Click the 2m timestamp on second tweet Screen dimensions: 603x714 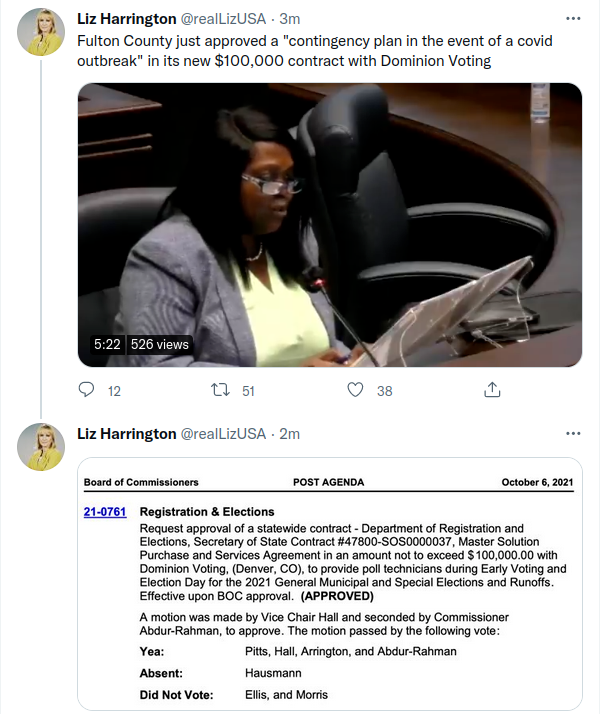pos(290,434)
